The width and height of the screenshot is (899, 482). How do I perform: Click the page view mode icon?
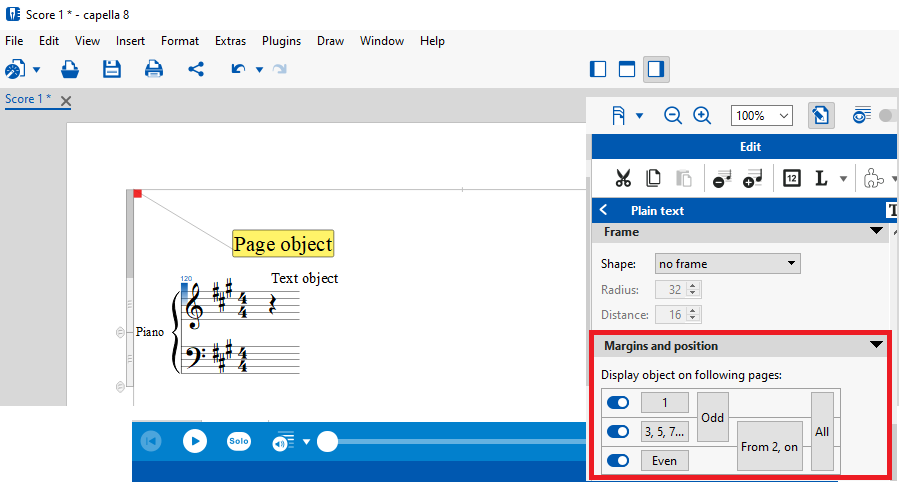click(x=618, y=116)
